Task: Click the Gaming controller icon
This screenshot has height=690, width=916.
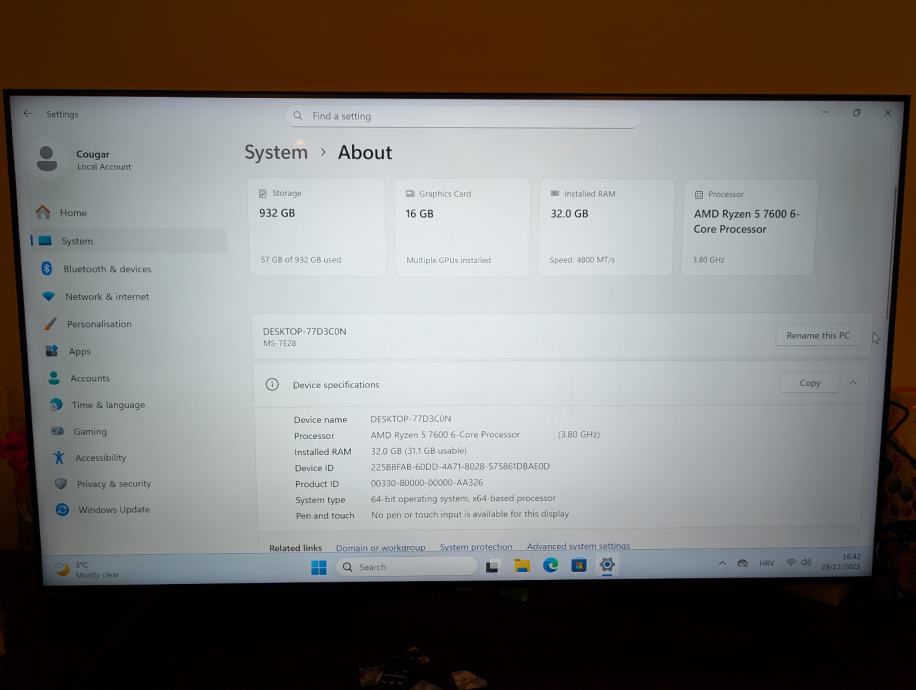Action: coord(57,431)
